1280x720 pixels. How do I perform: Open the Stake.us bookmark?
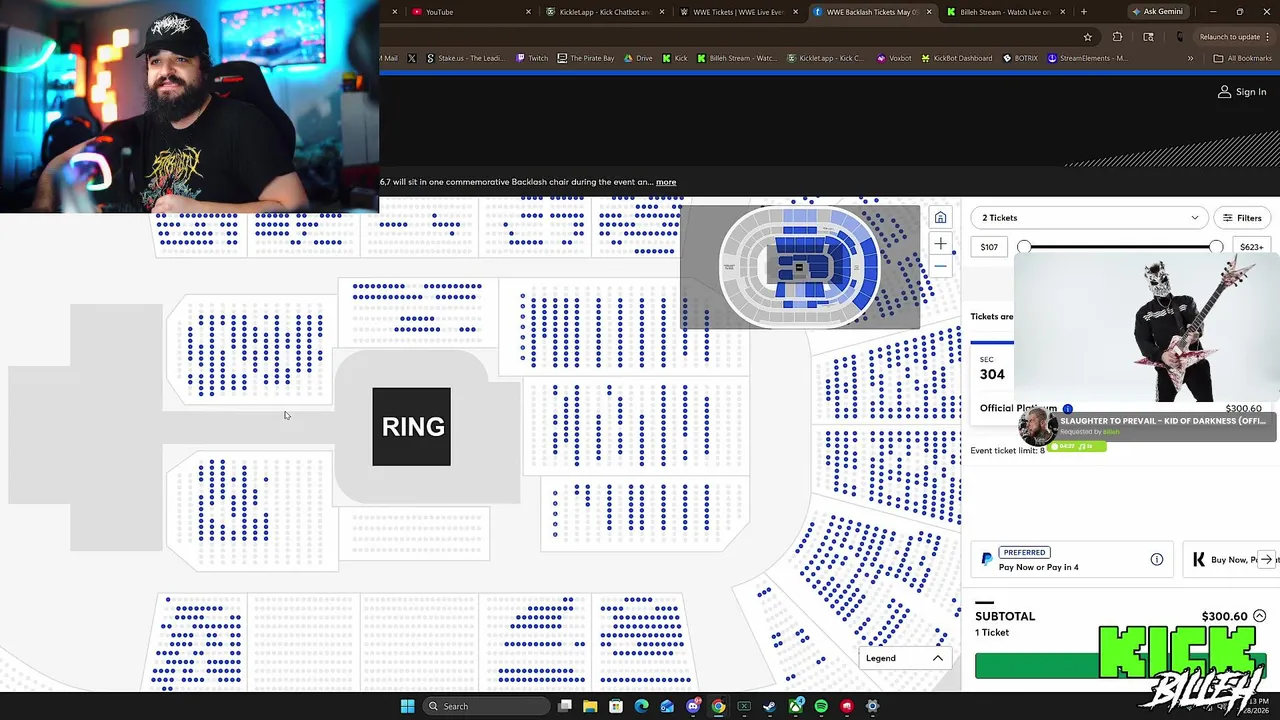click(x=466, y=58)
